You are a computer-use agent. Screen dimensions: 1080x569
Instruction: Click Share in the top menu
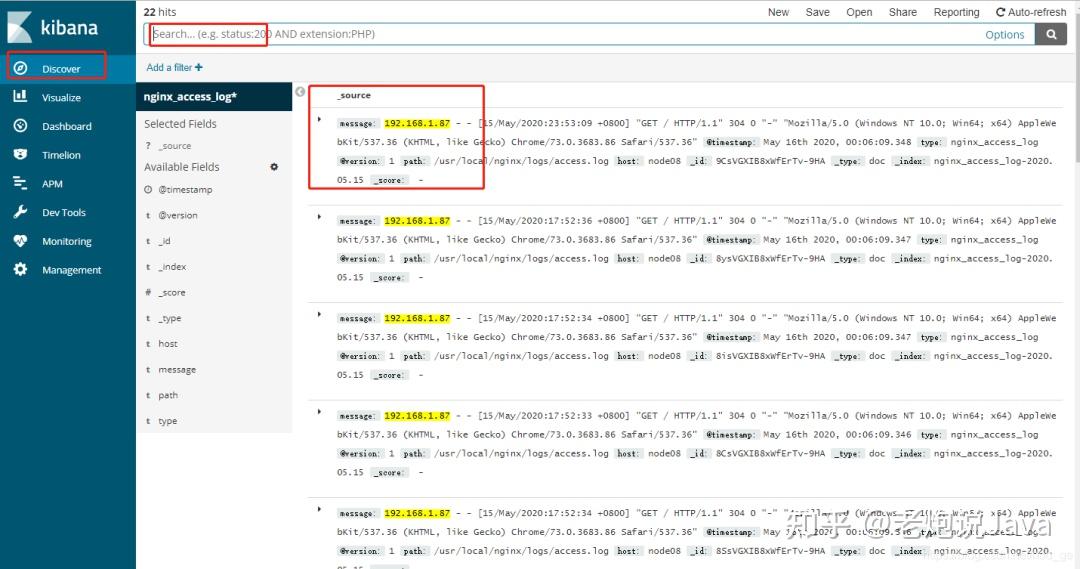[x=902, y=12]
